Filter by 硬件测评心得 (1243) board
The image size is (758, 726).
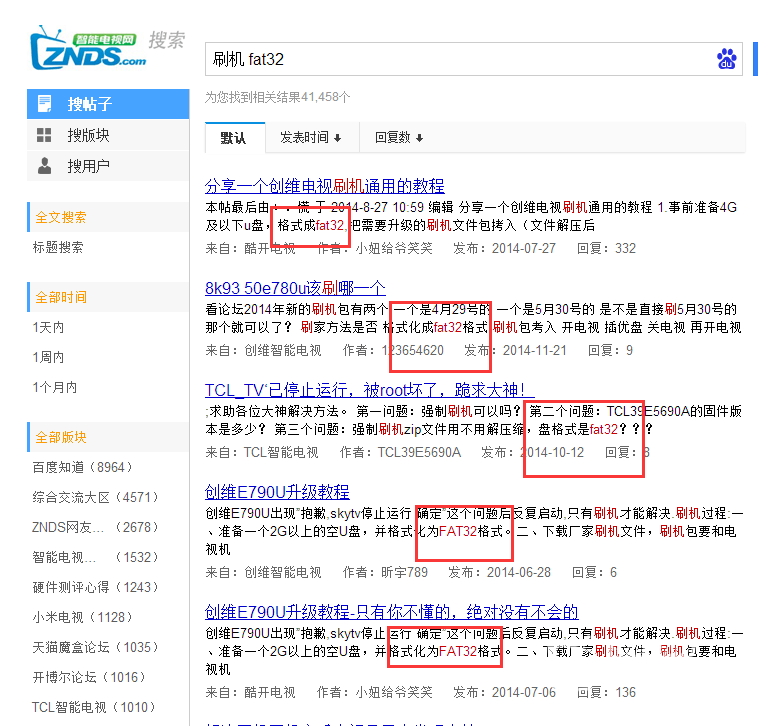click(x=95, y=587)
